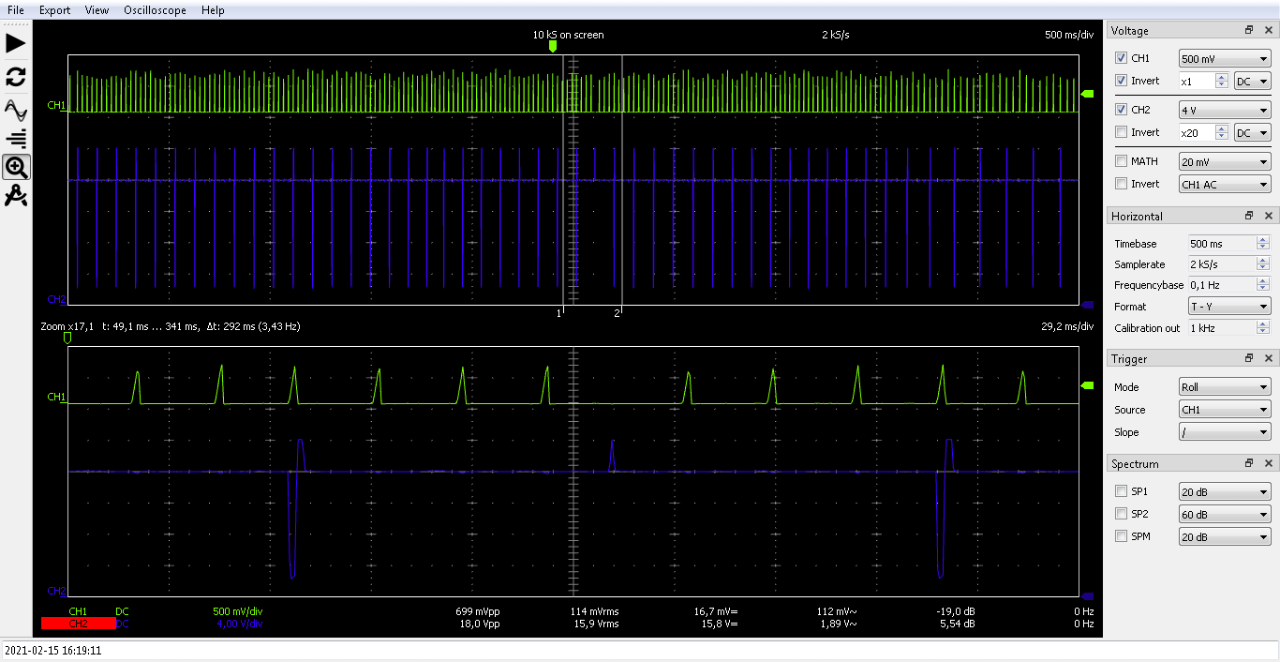Image resolution: width=1280 pixels, height=662 pixels.
Task: Select the compass measure tool
Action: [16, 197]
